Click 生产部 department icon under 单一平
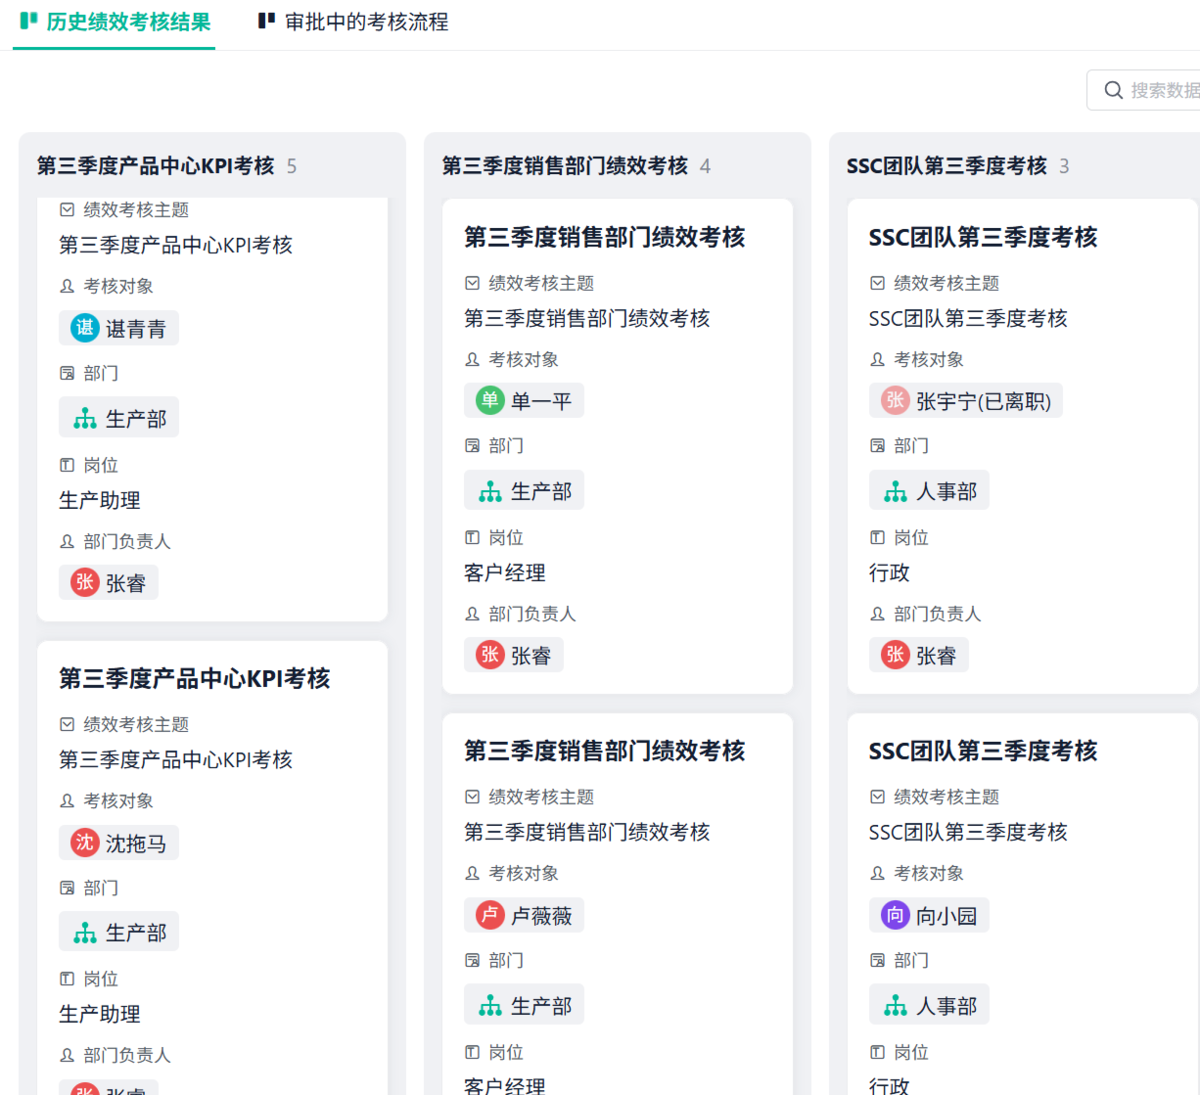 [x=490, y=492]
